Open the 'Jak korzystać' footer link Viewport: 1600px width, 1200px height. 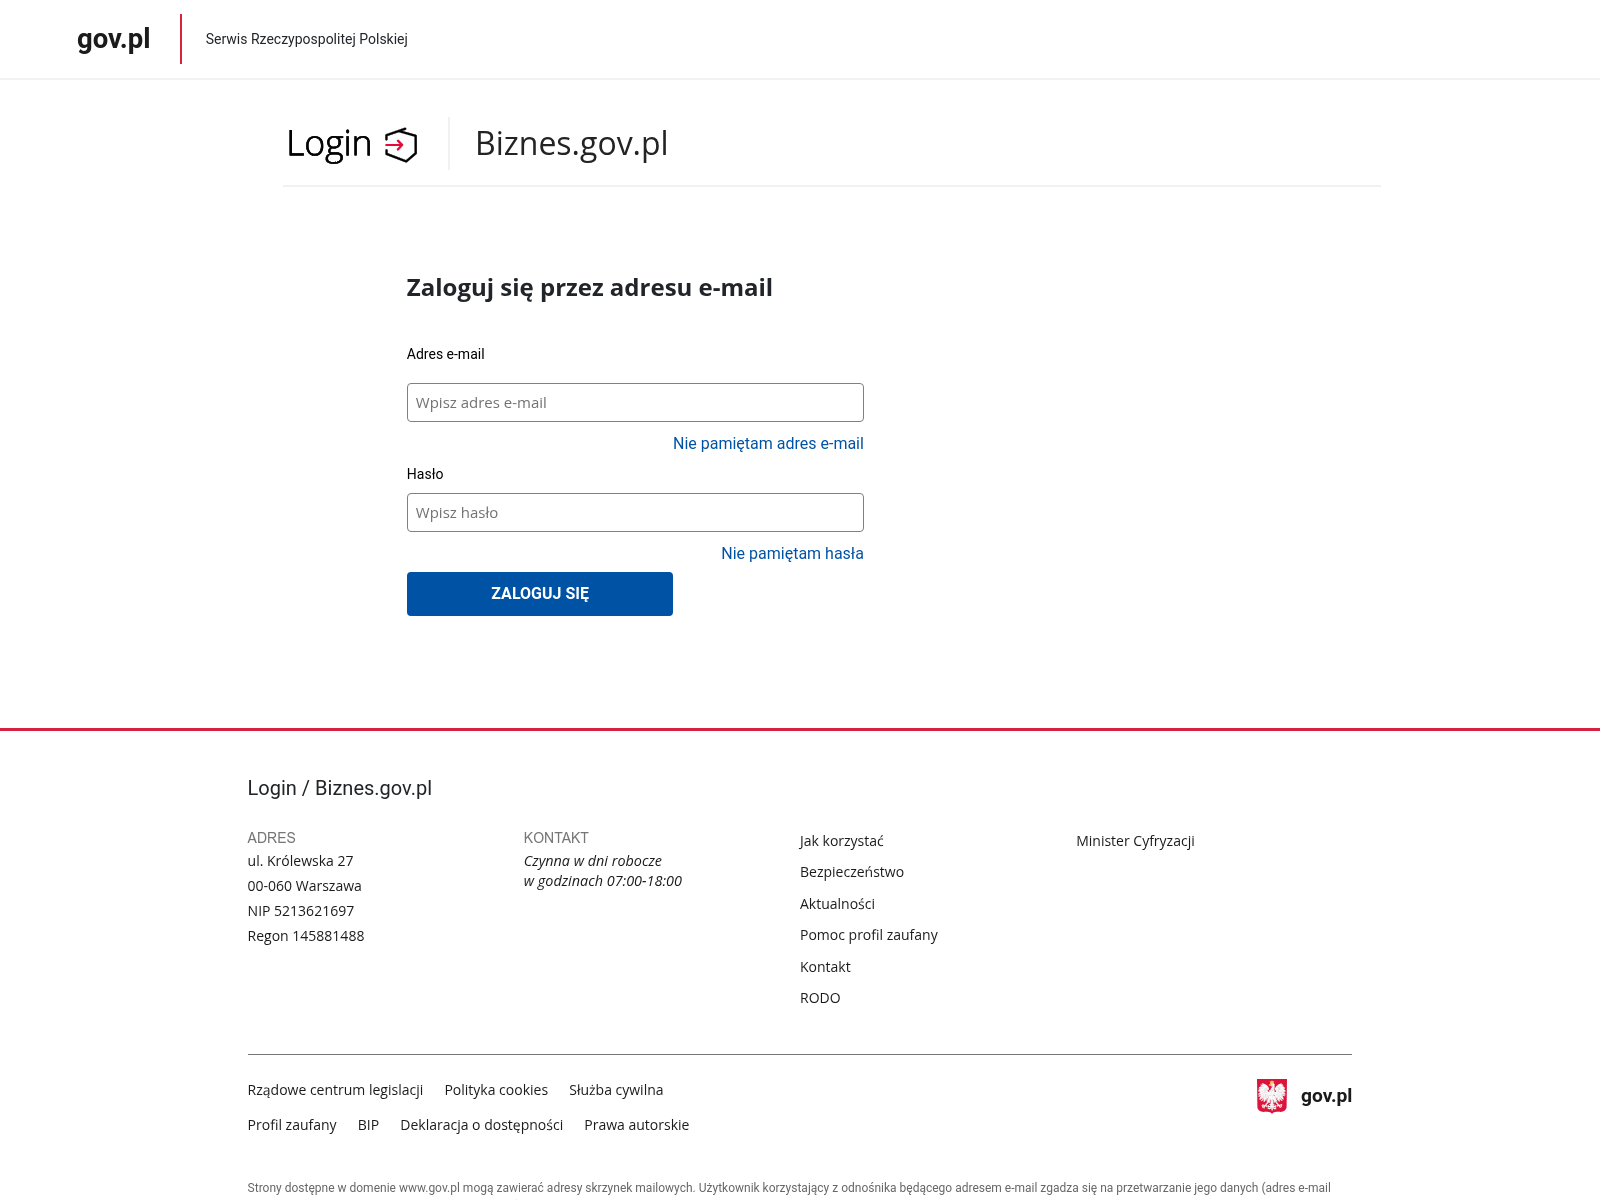(842, 841)
